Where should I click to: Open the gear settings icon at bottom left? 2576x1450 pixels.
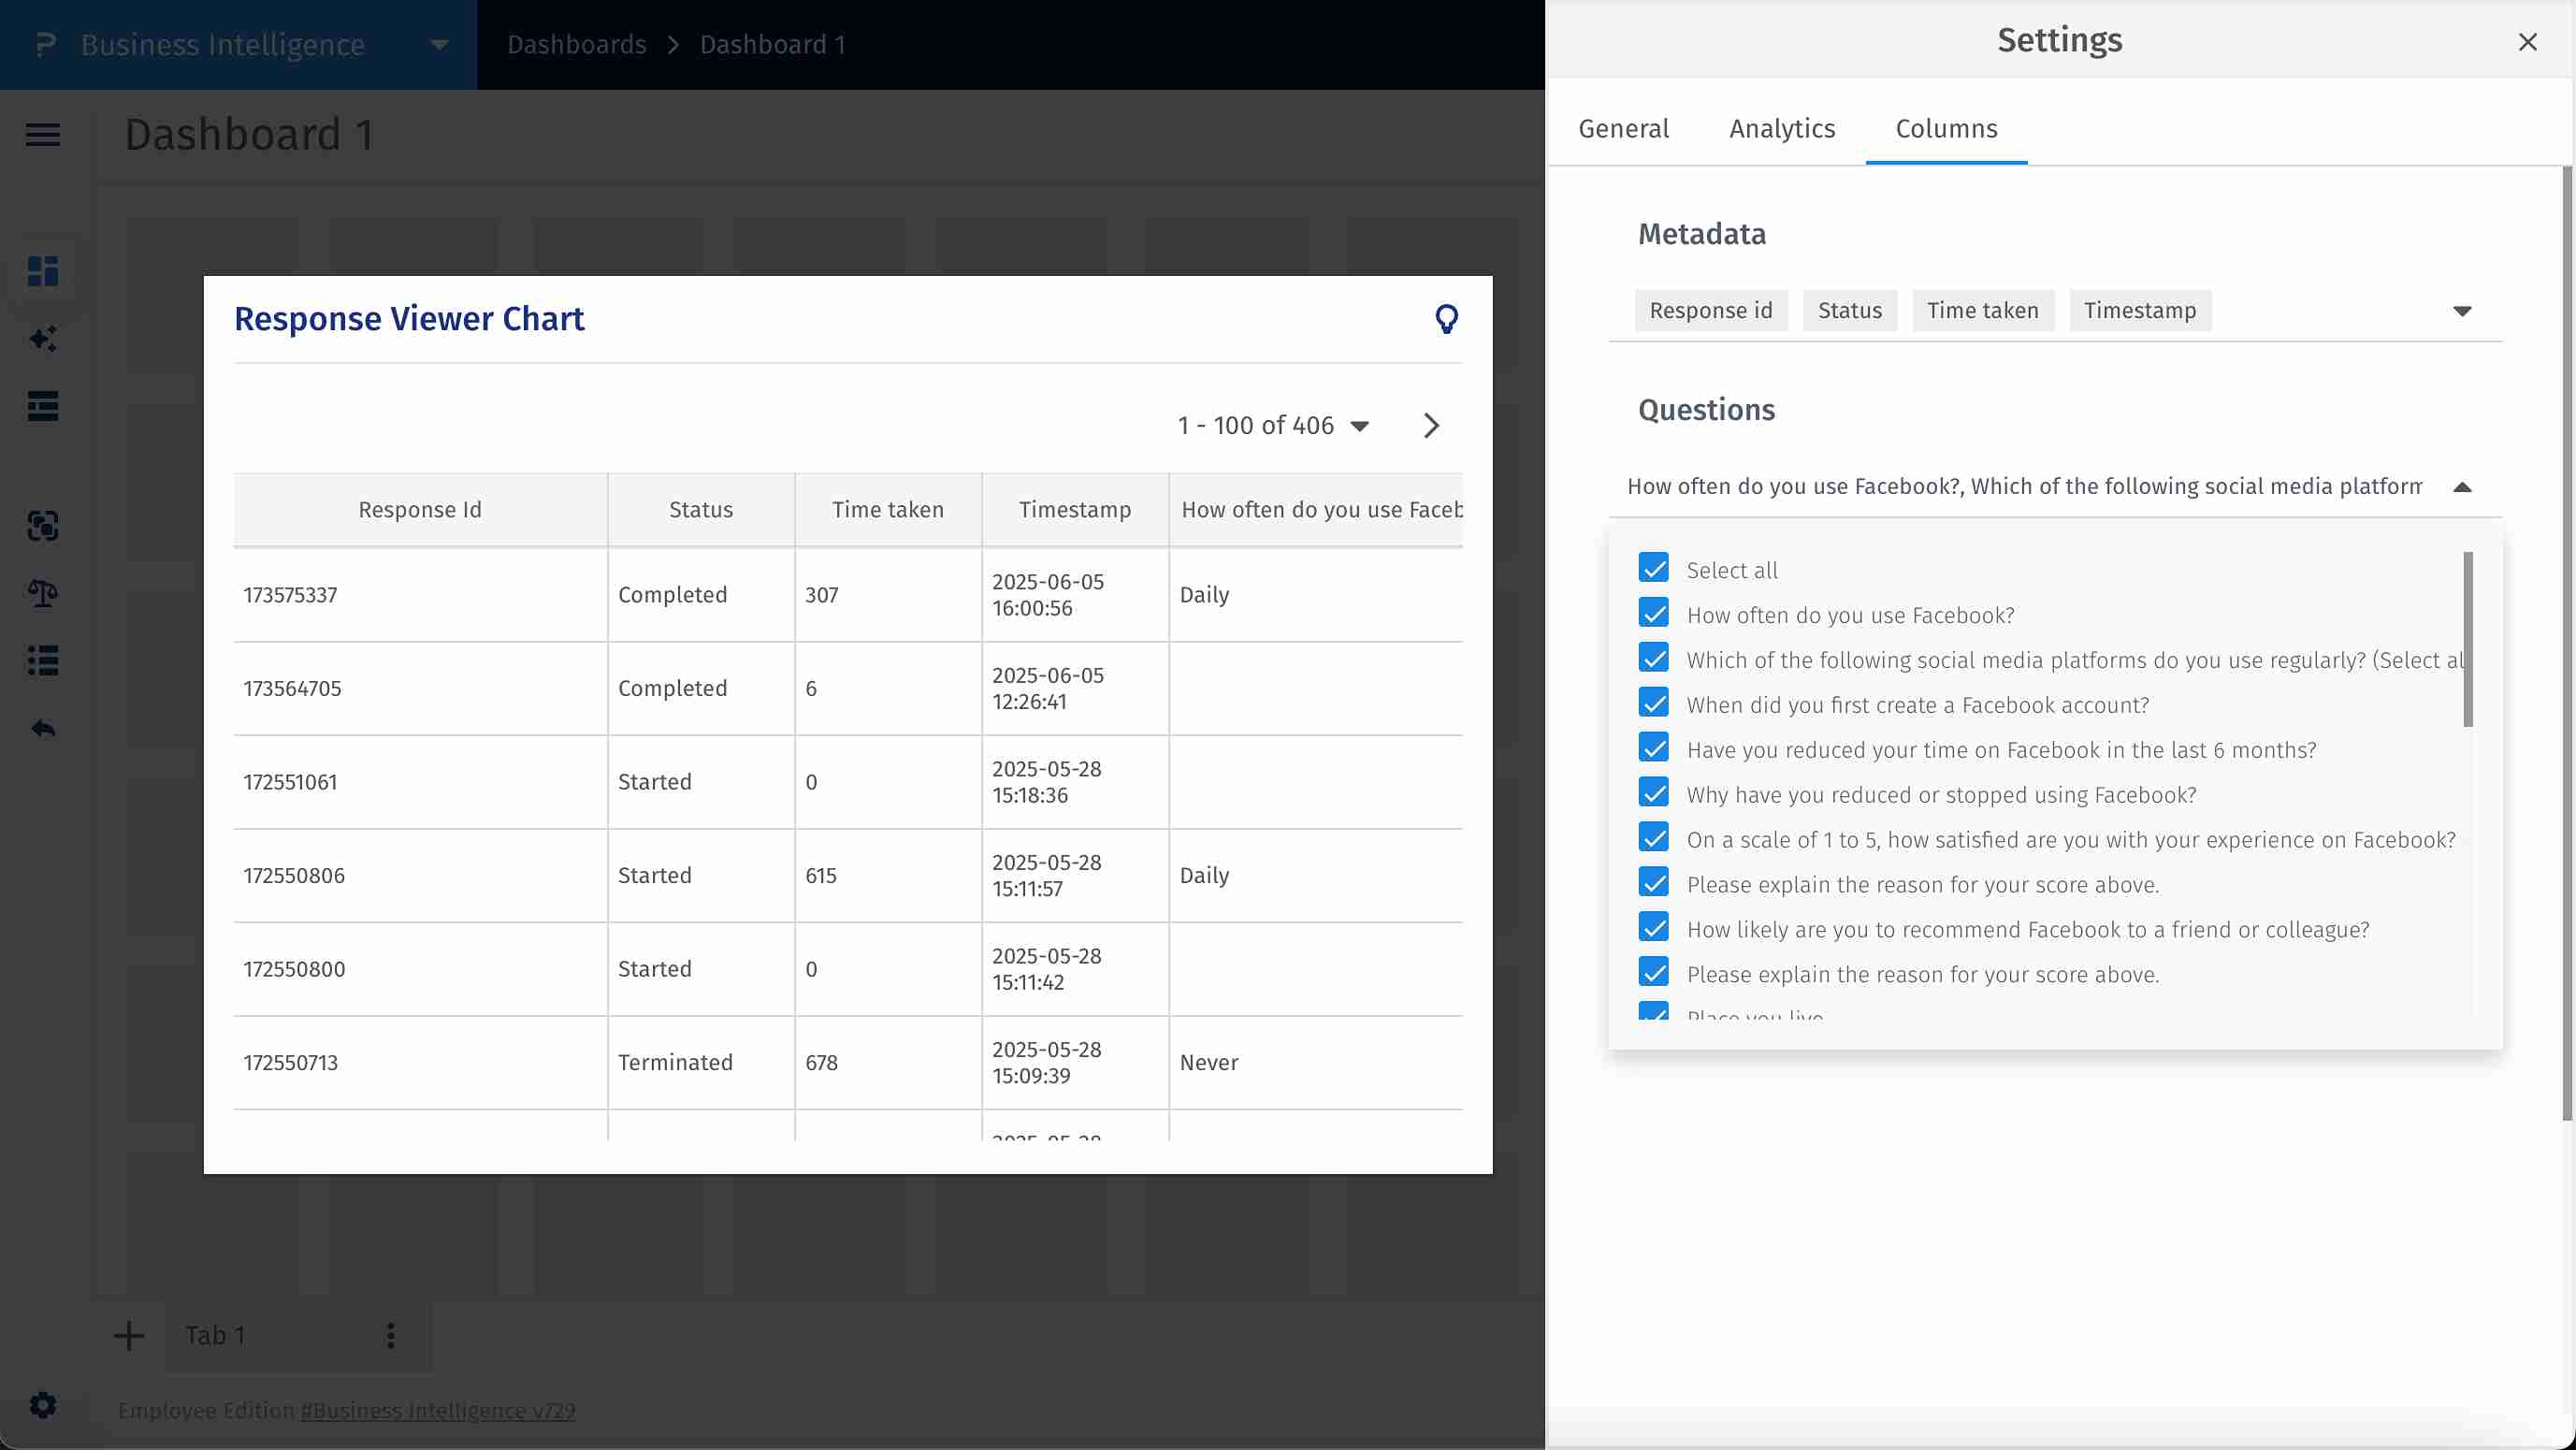click(x=43, y=1405)
